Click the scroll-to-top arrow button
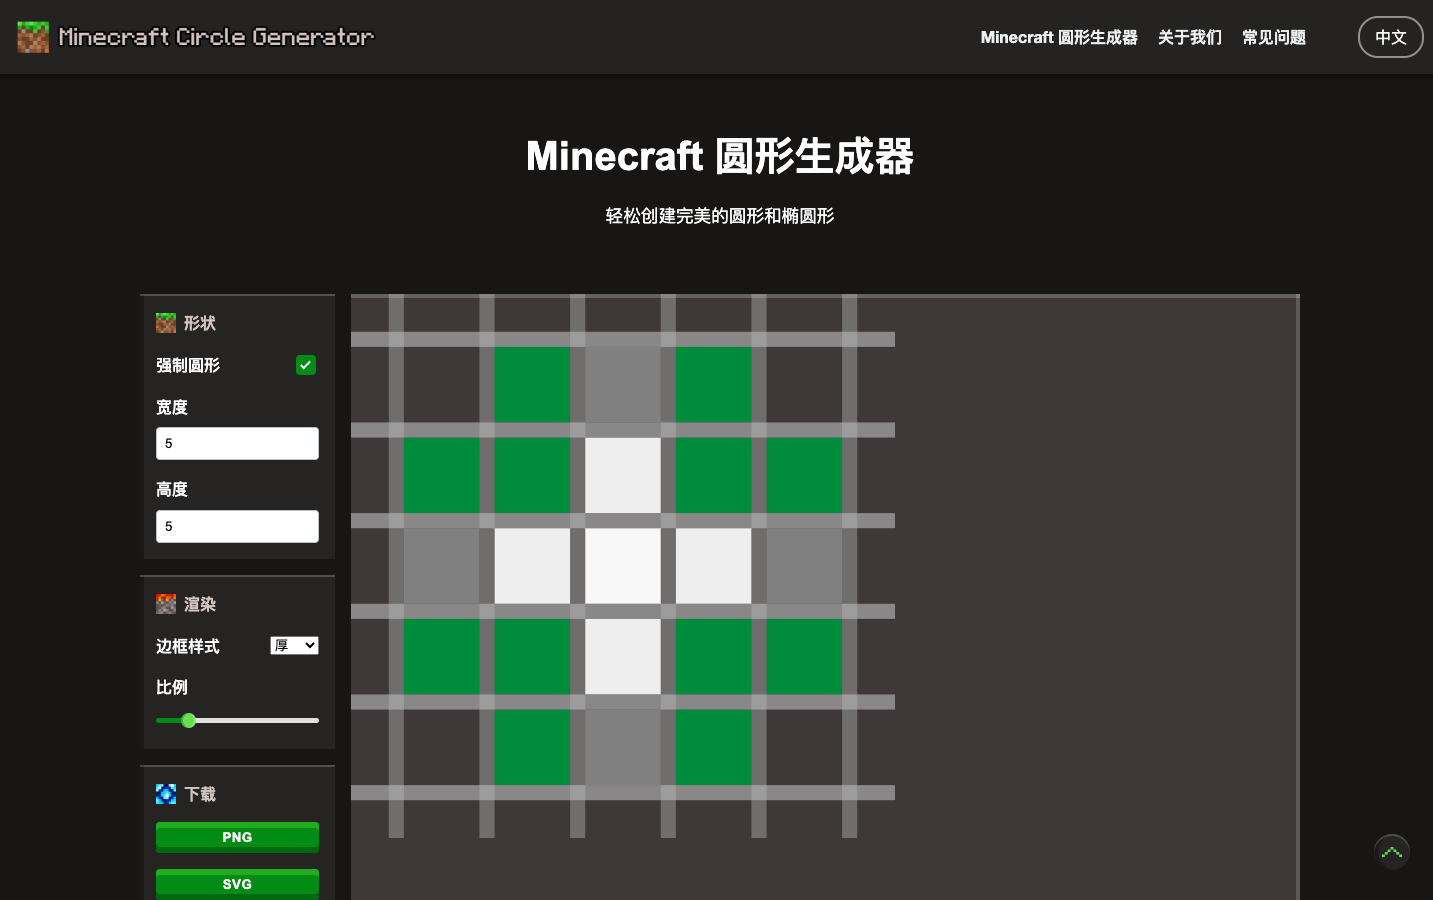Image resolution: width=1433 pixels, height=900 pixels. coord(1391,852)
